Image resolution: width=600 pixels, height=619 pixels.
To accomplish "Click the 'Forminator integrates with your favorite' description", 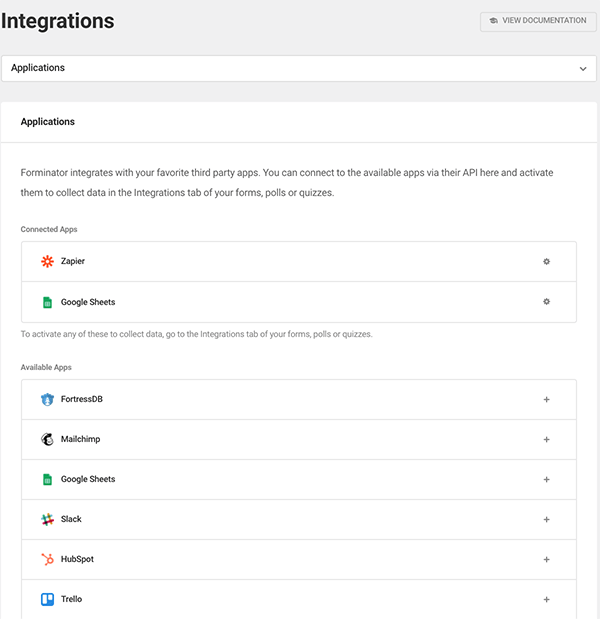I will click(287, 182).
